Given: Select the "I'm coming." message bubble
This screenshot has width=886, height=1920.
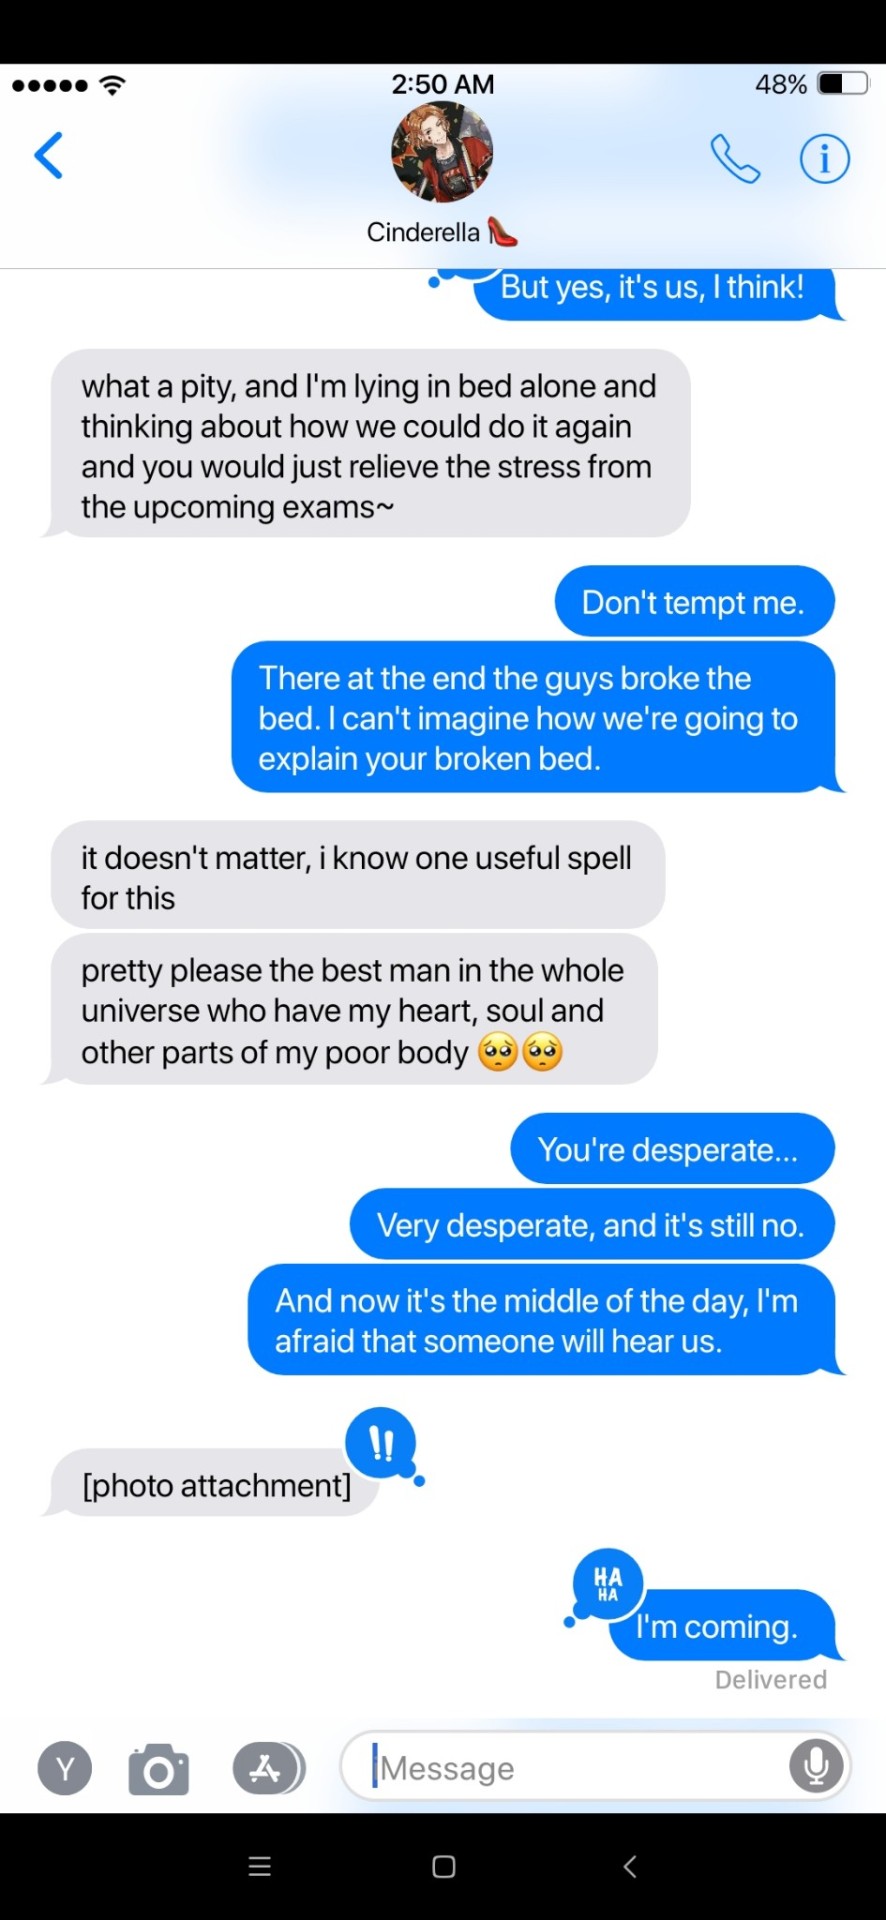Looking at the screenshot, I should click(x=722, y=1626).
